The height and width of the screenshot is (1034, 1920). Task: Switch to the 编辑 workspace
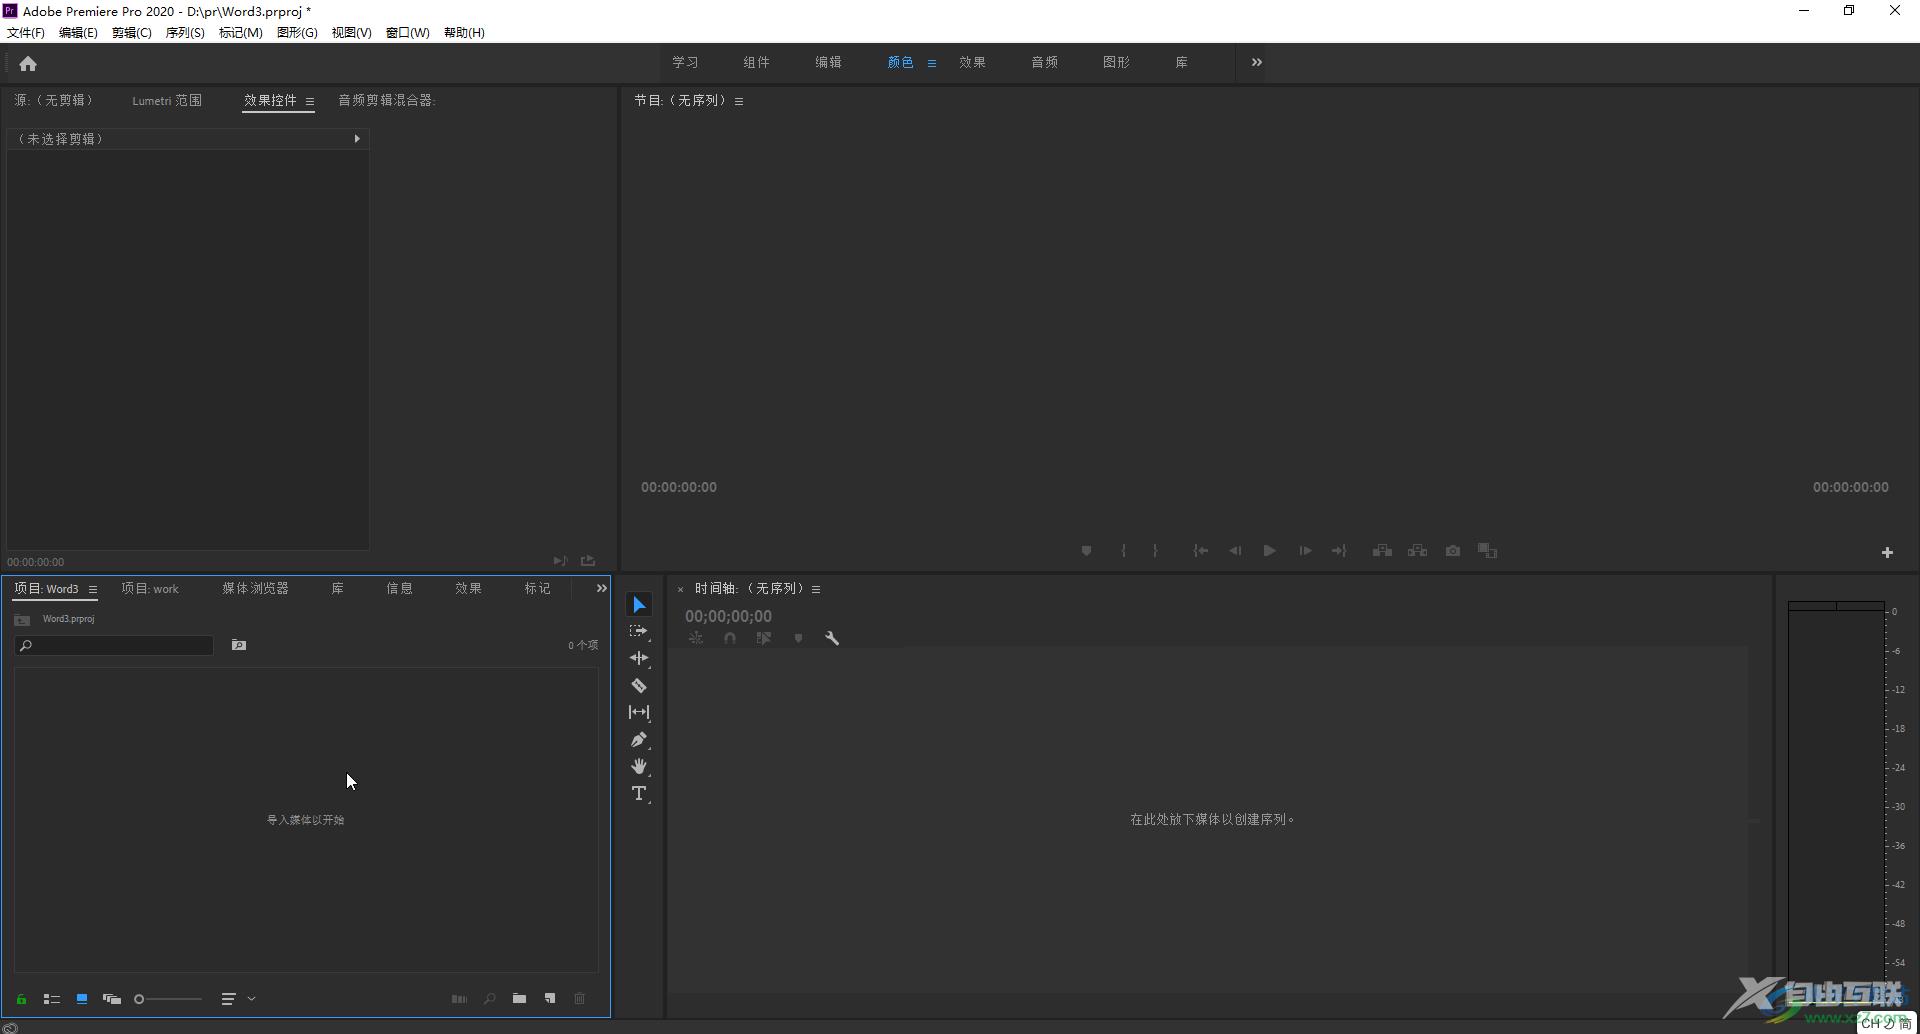pyautogui.click(x=828, y=62)
